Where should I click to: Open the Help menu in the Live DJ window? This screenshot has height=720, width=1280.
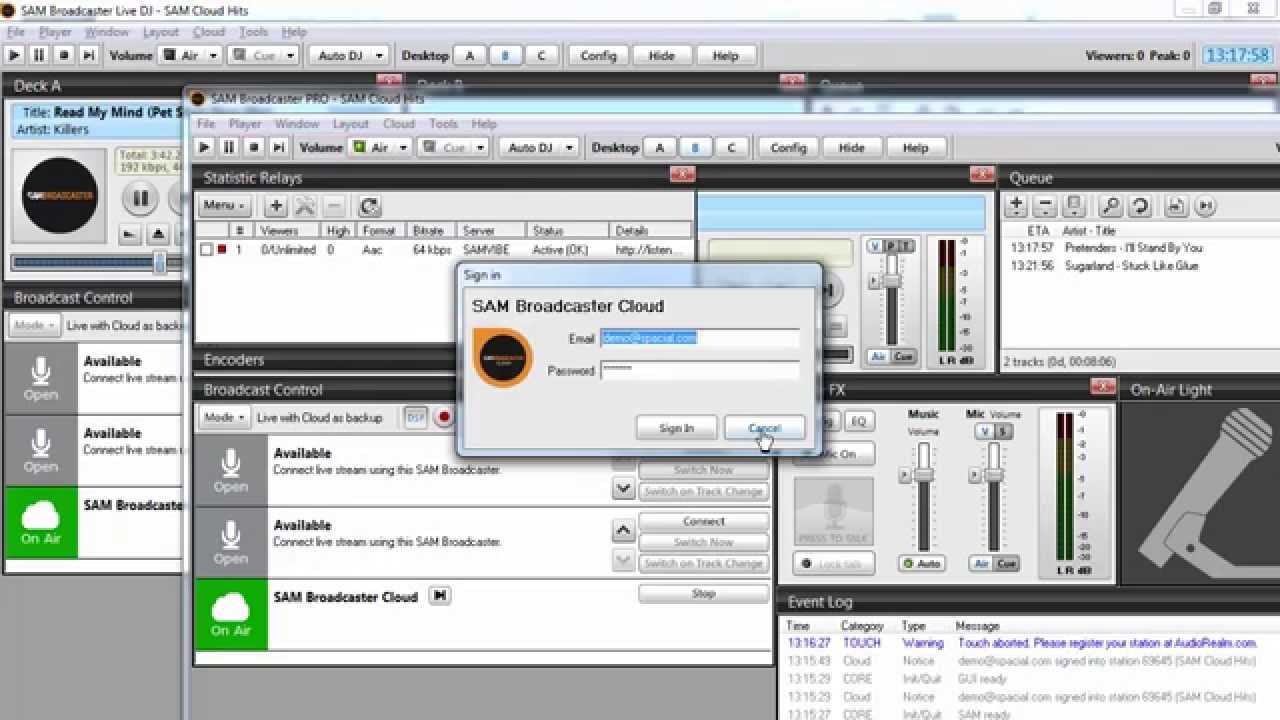pos(294,32)
